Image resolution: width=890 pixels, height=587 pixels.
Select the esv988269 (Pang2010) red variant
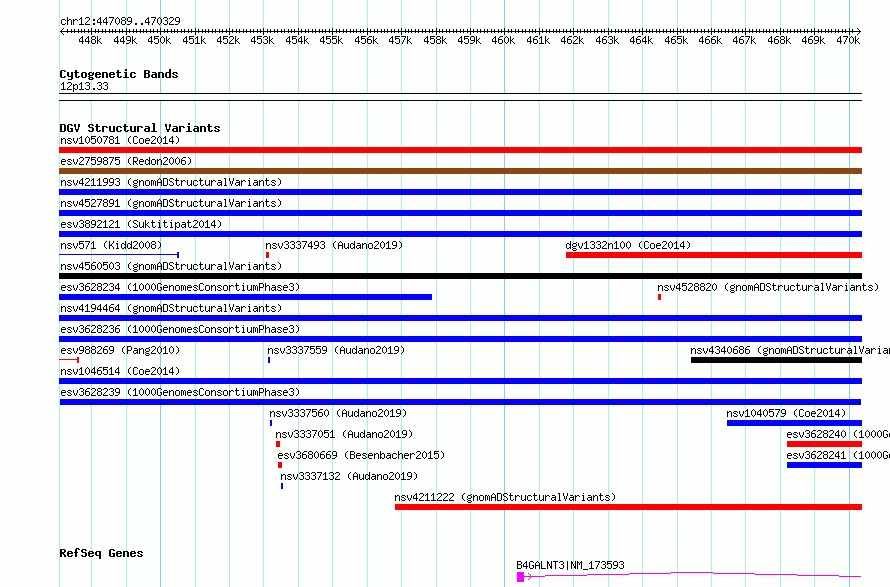(x=69, y=360)
